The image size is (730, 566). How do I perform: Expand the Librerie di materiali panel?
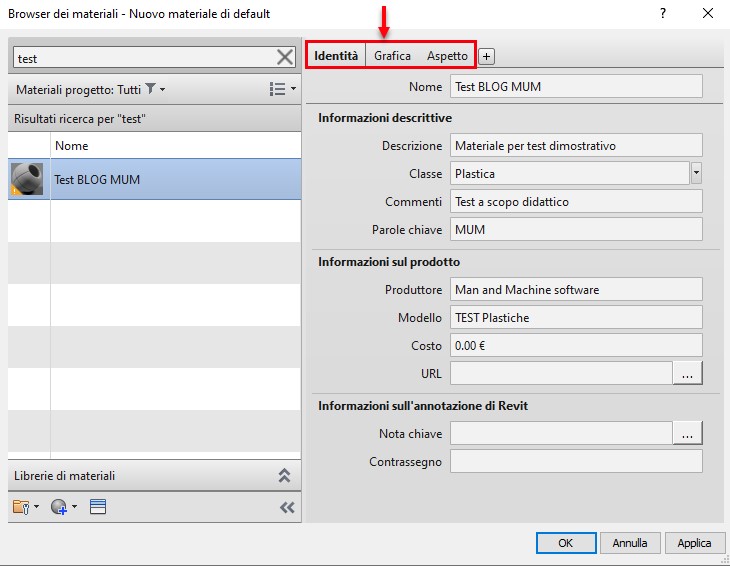pyautogui.click(x=284, y=476)
